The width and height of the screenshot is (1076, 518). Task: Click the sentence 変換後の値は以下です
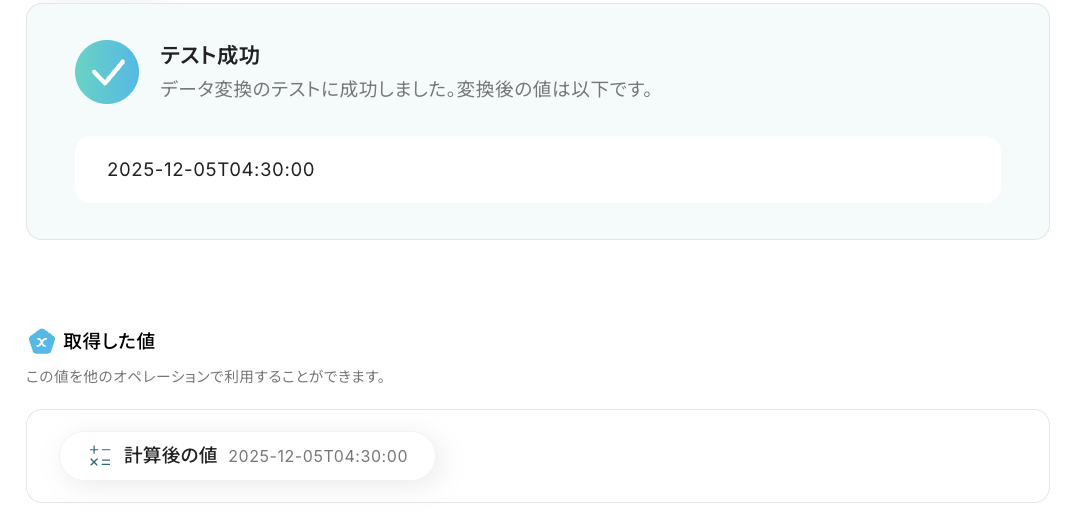pos(556,90)
